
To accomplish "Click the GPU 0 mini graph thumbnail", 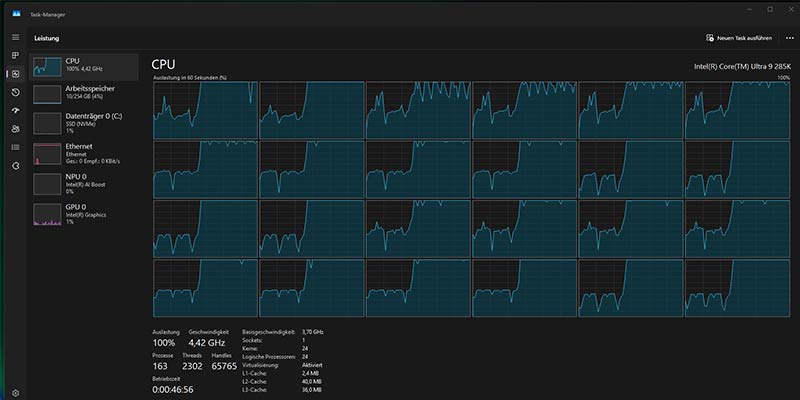I will [x=47, y=215].
